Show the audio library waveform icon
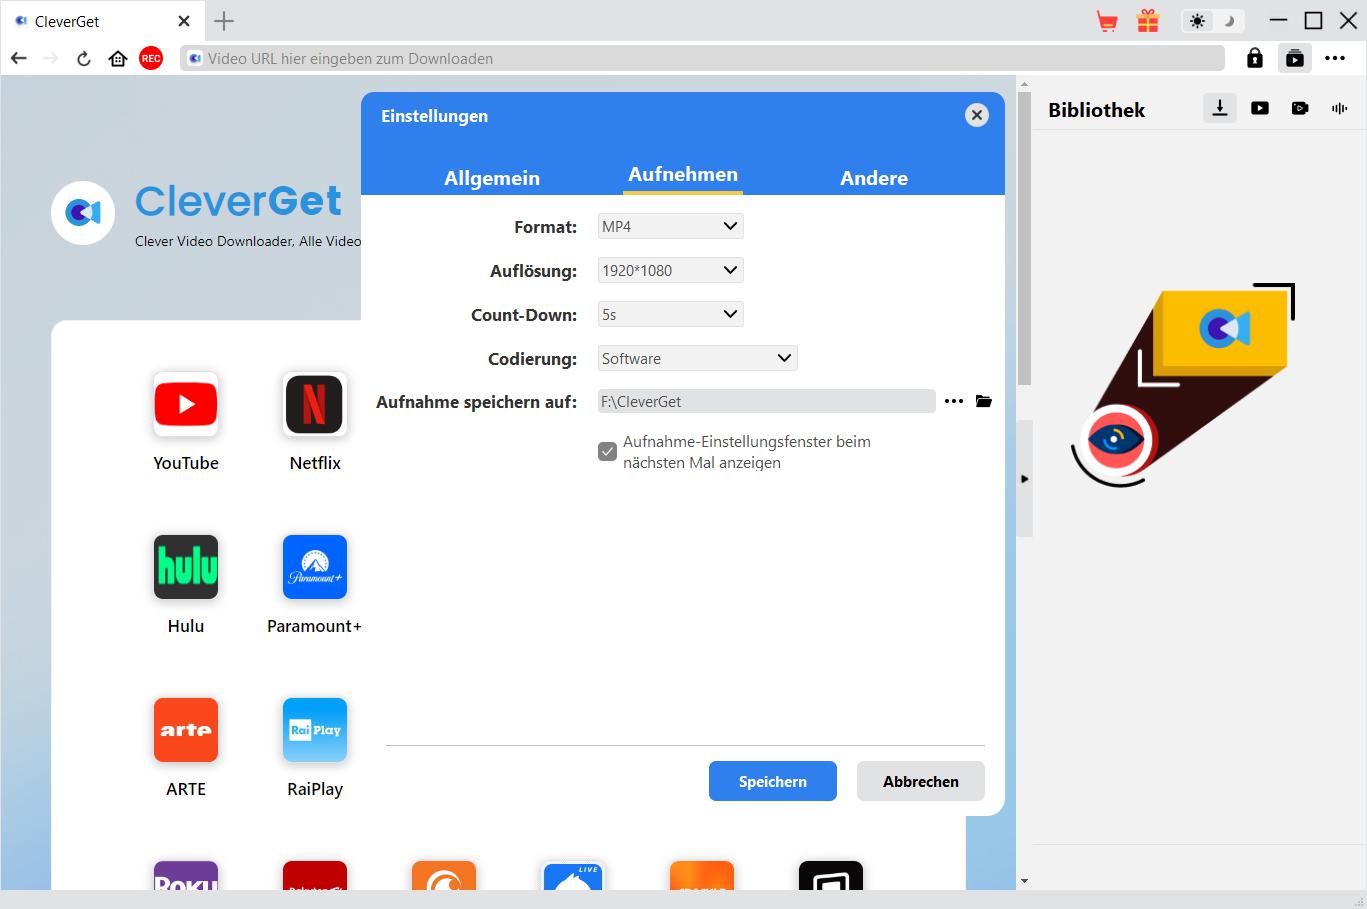 (x=1339, y=108)
